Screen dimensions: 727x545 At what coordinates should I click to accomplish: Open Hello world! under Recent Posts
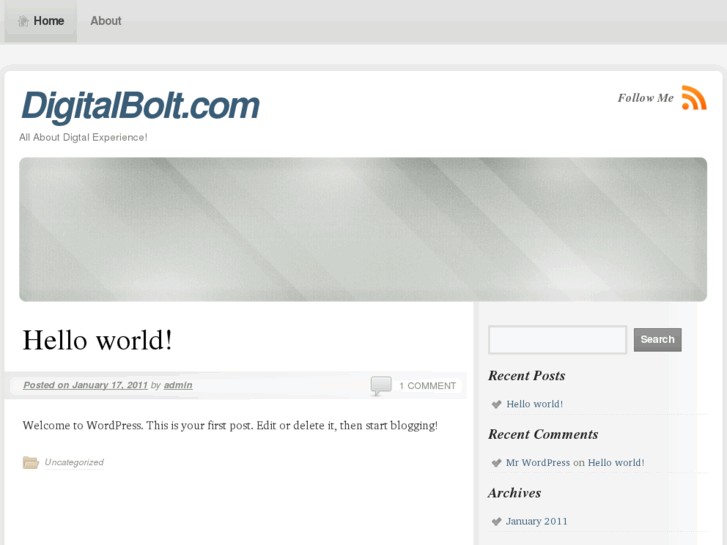click(x=535, y=404)
